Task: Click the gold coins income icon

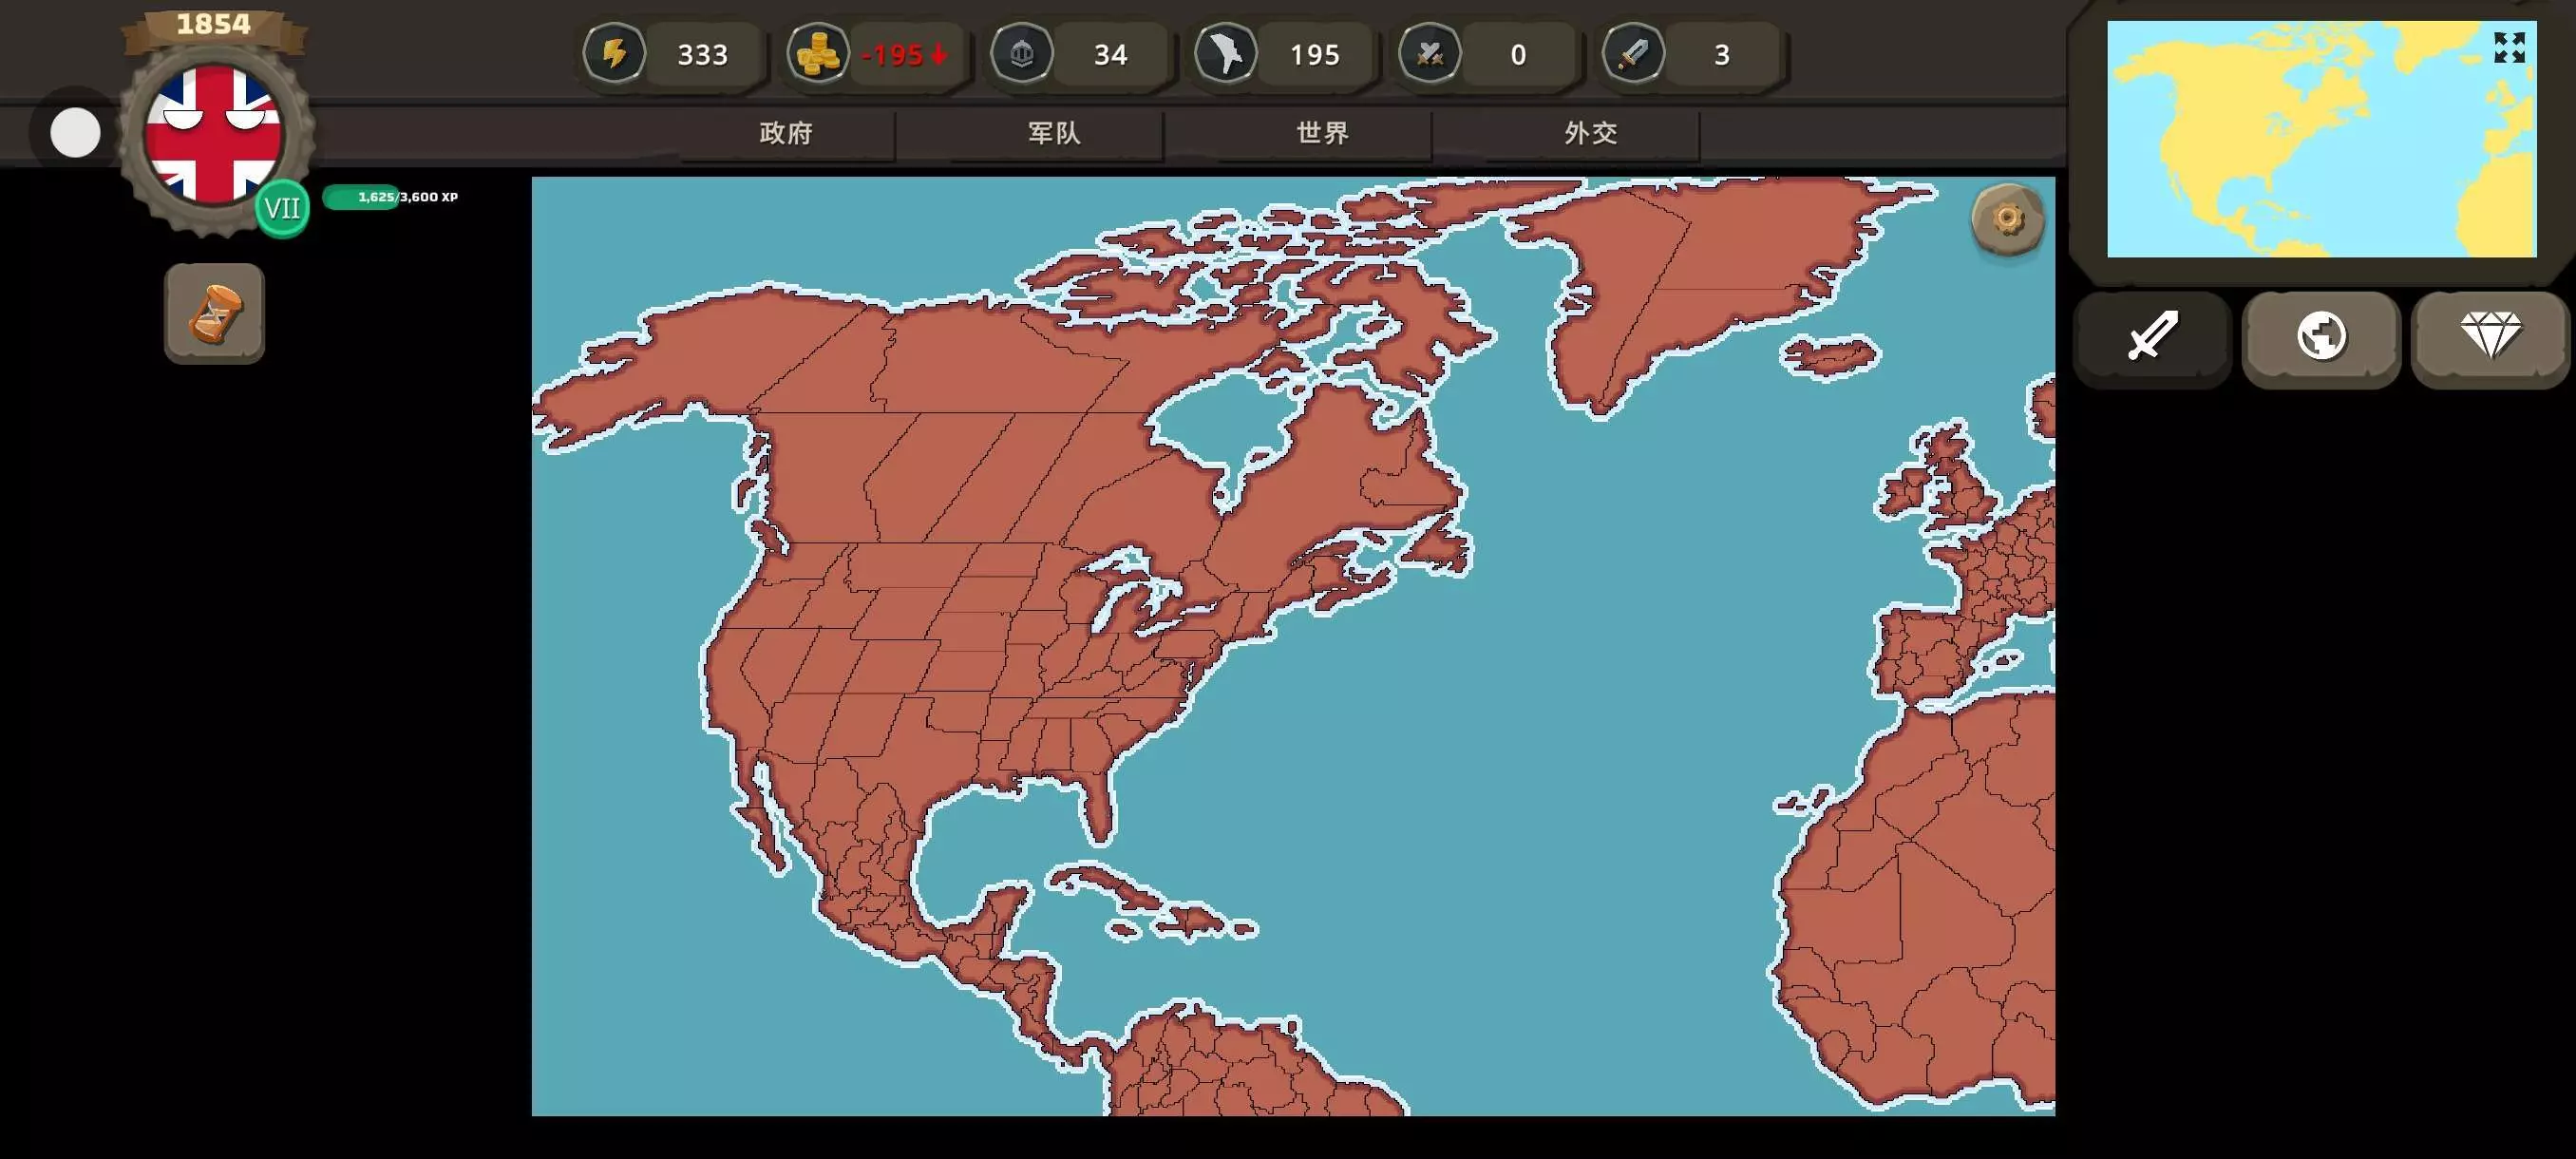Action: click(x=817, y=53)
